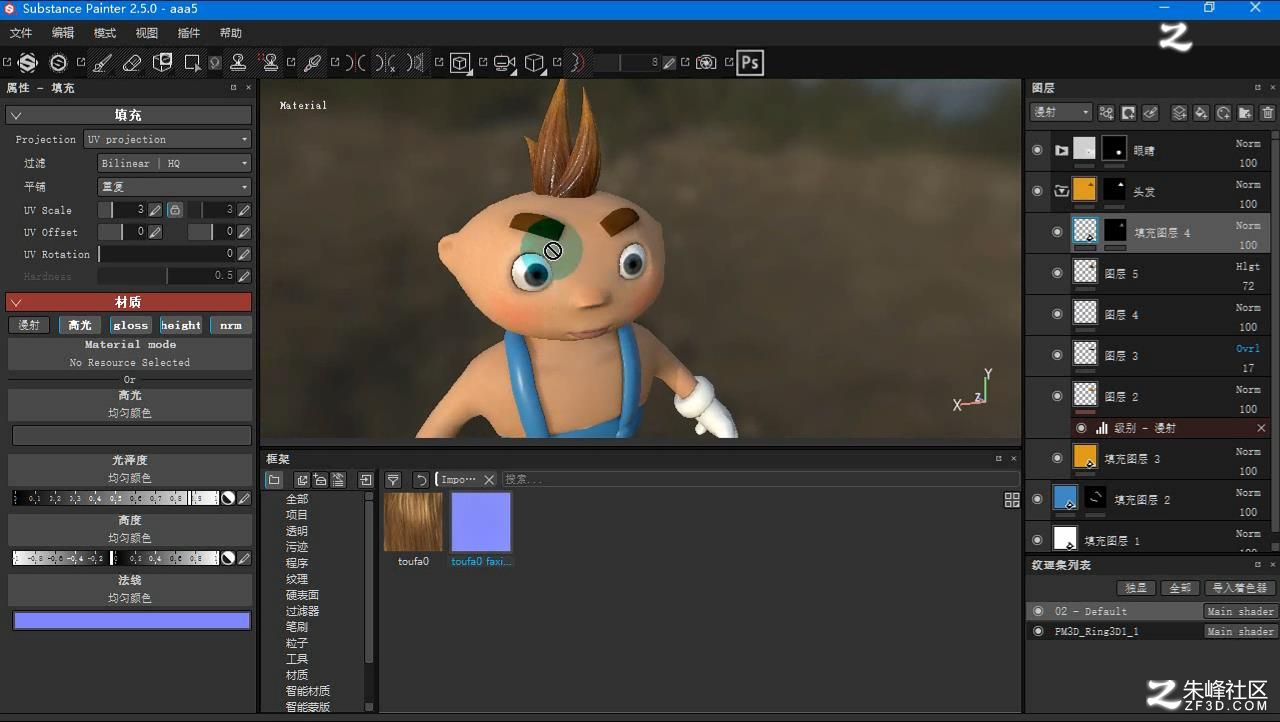Viewport: 1280px width, 722px height.
Task: Select the toufa0 hair texture thumbnail
Action: [x=413, y=522]
